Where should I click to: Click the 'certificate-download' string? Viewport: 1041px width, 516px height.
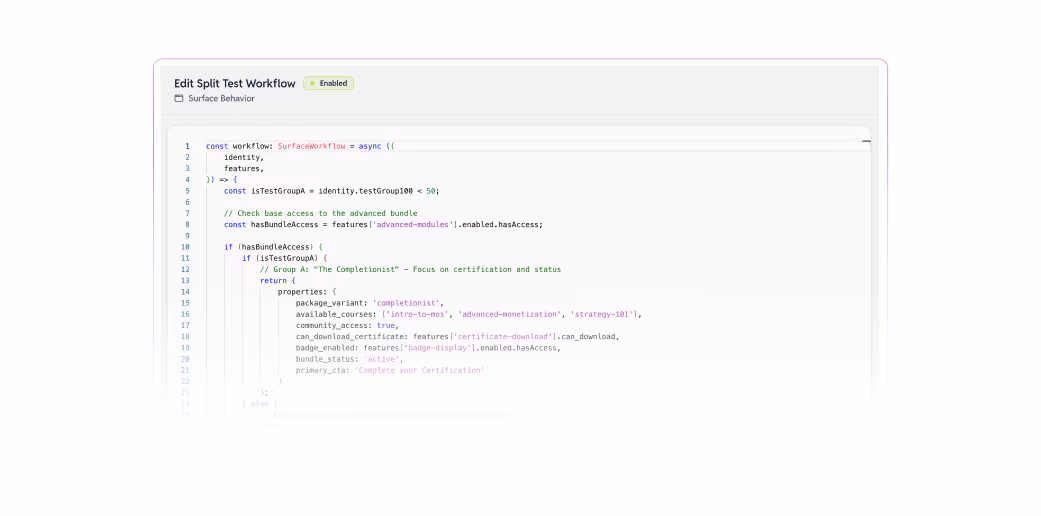[x=503, y=337]
